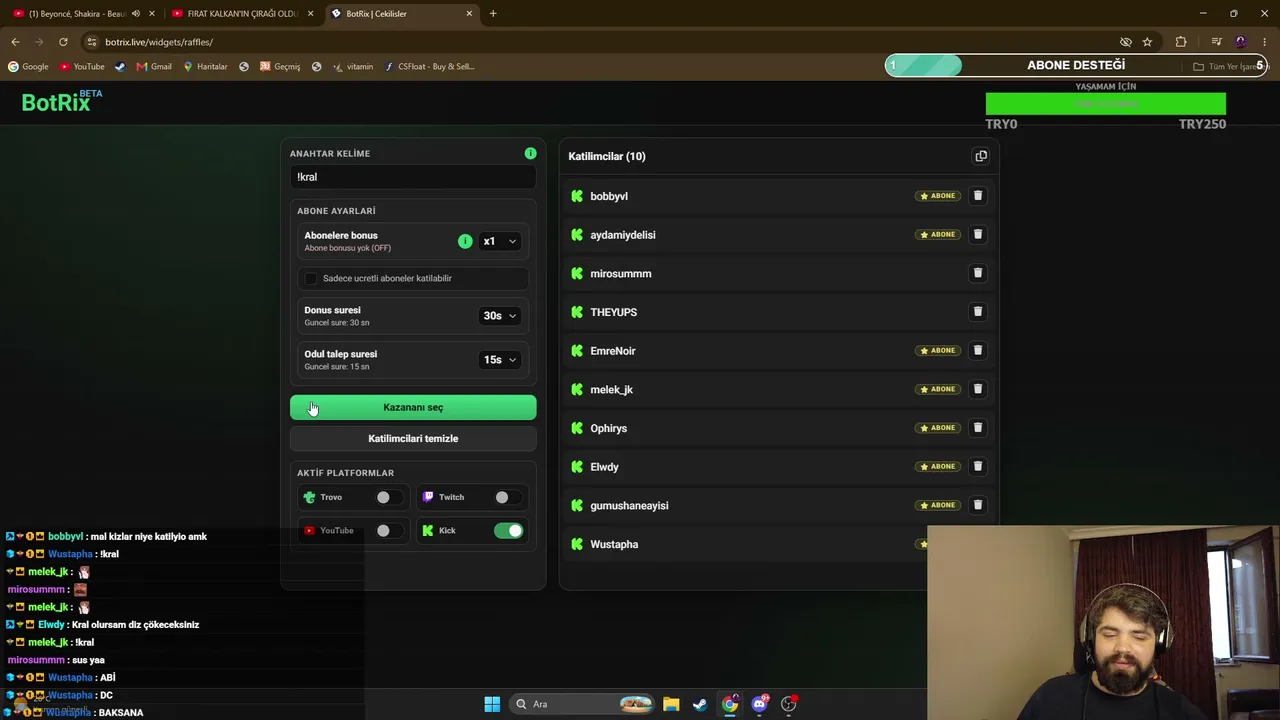Remove melek_jk using the trash icon
This screenshot has width=1280, height=720.
click(x=978, y=389)
